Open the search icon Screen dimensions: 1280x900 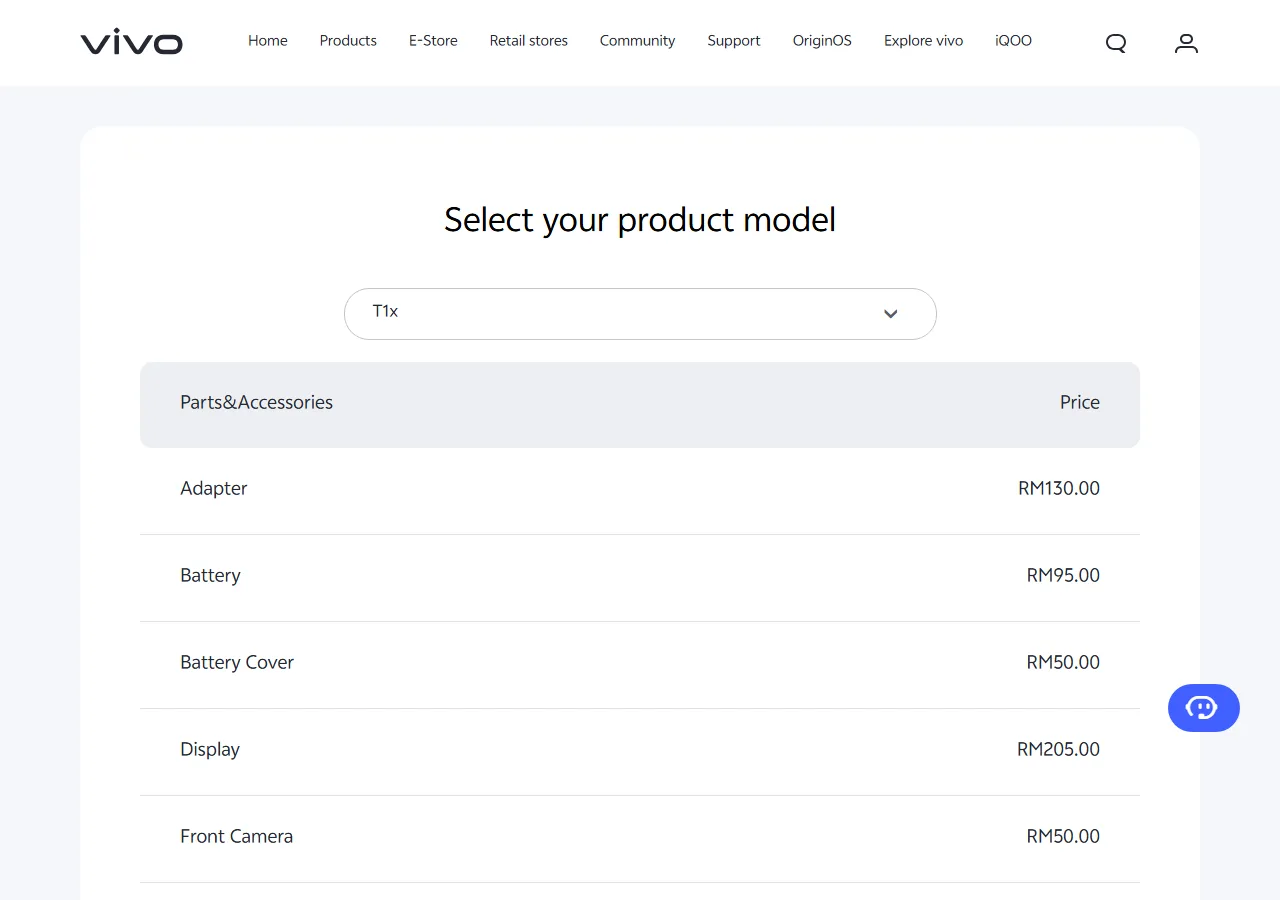point(1116,43)
